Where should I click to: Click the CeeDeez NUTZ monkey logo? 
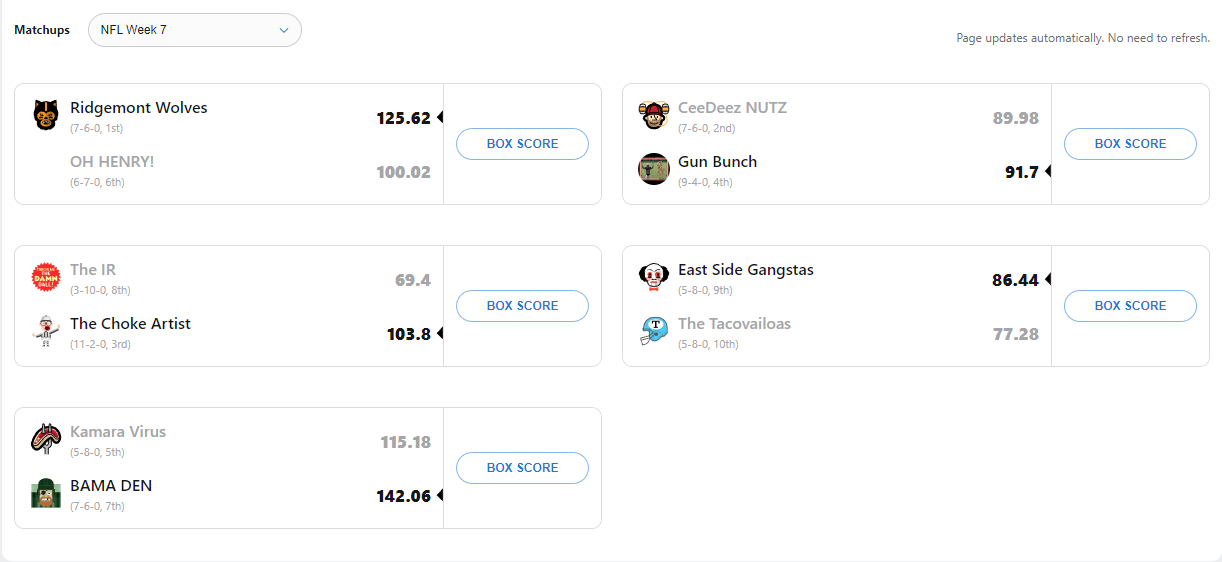coord(653,115)
